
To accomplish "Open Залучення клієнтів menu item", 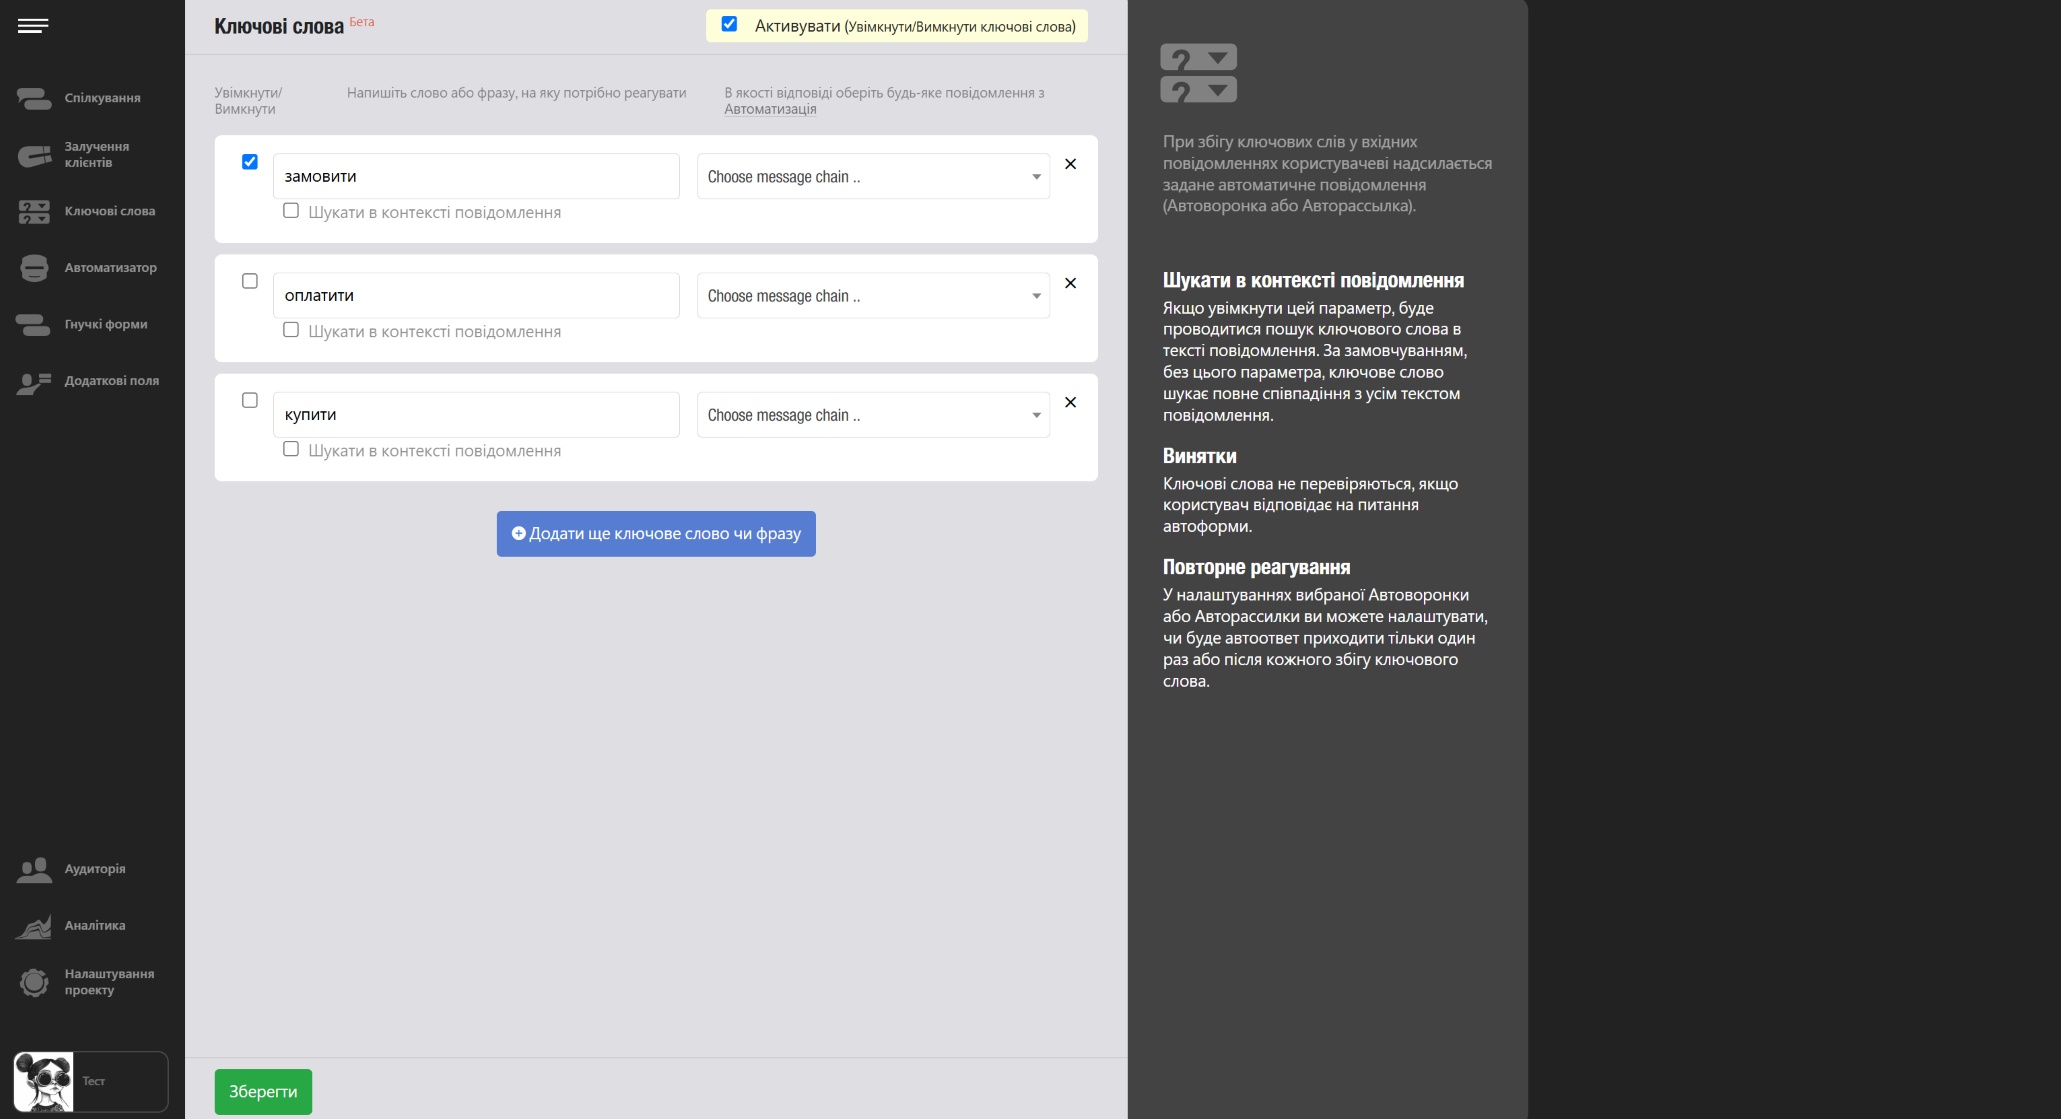I will point(97,154).
